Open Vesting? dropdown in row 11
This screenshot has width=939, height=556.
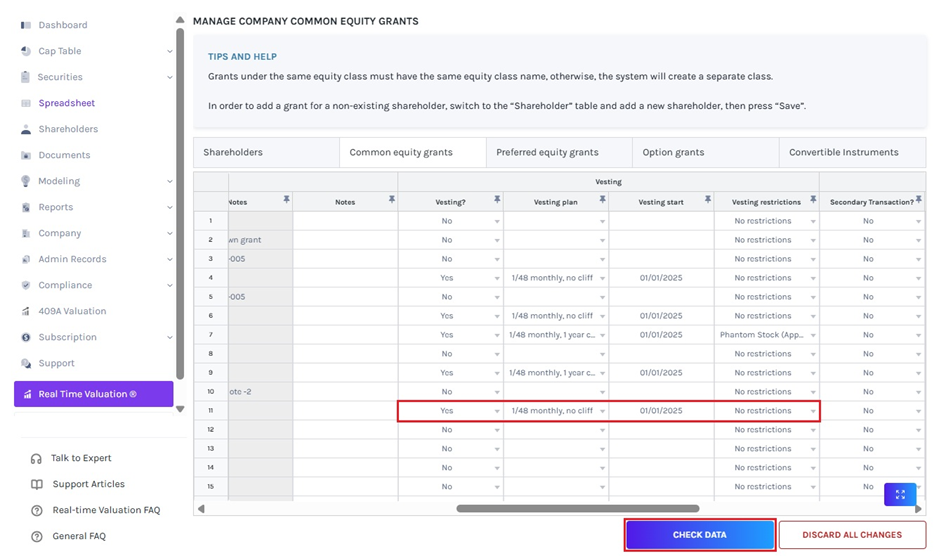(x=497, y=411)
